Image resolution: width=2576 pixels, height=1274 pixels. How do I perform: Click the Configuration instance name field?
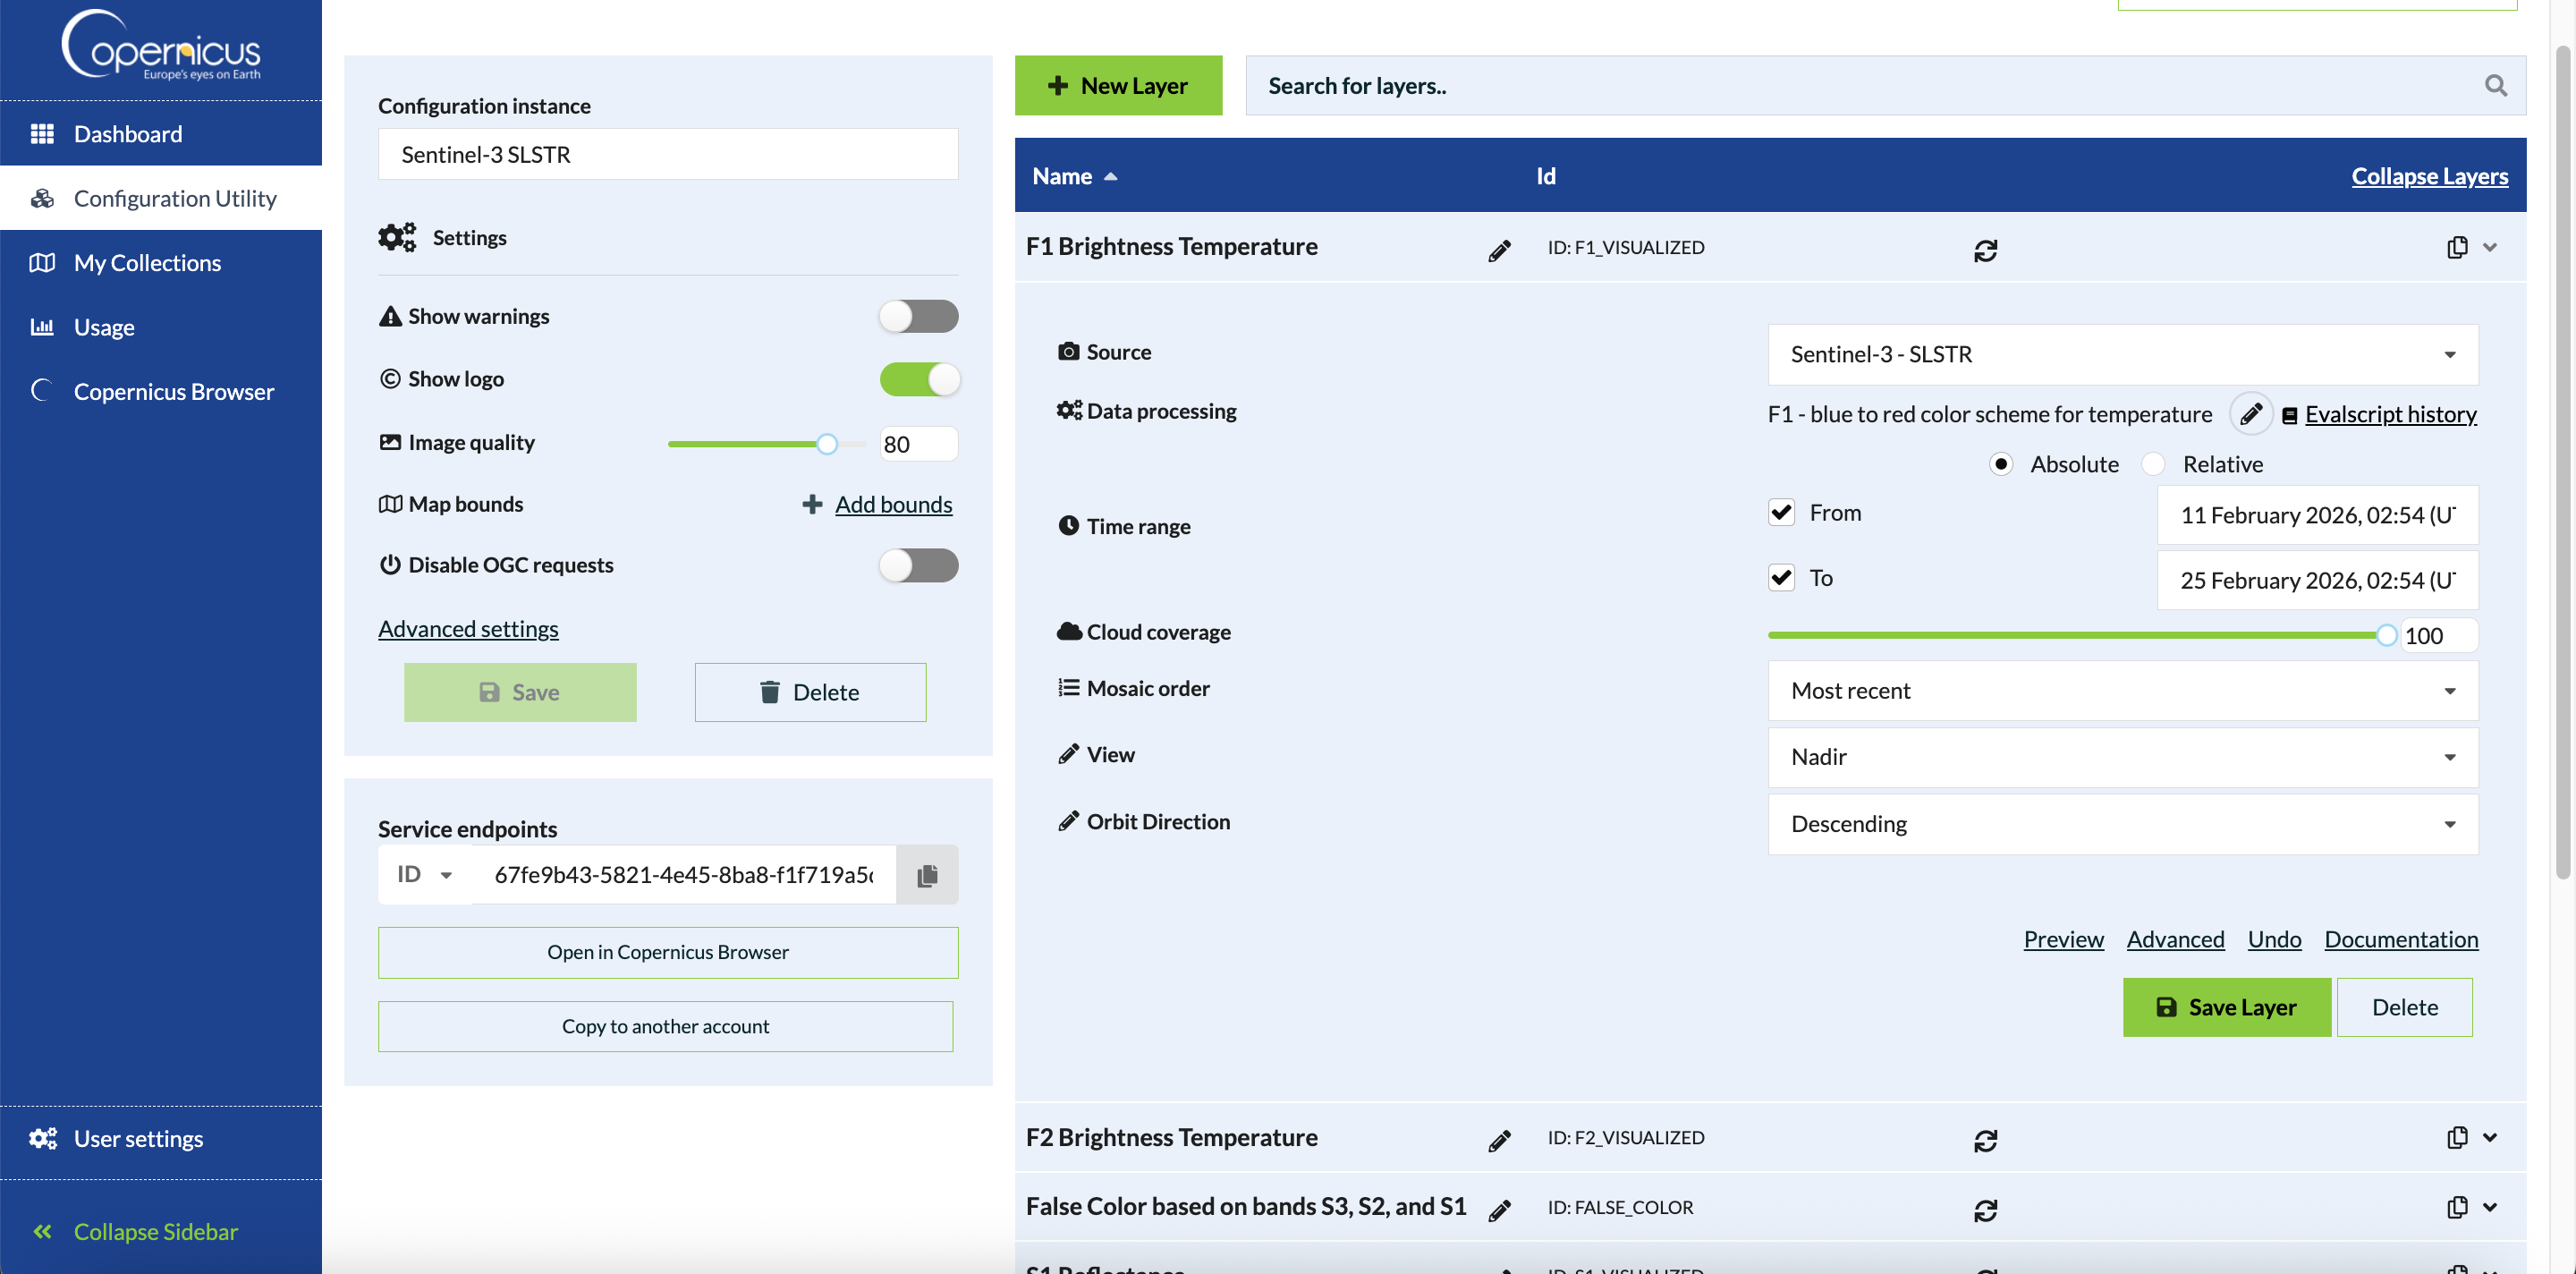click(667, 155)
